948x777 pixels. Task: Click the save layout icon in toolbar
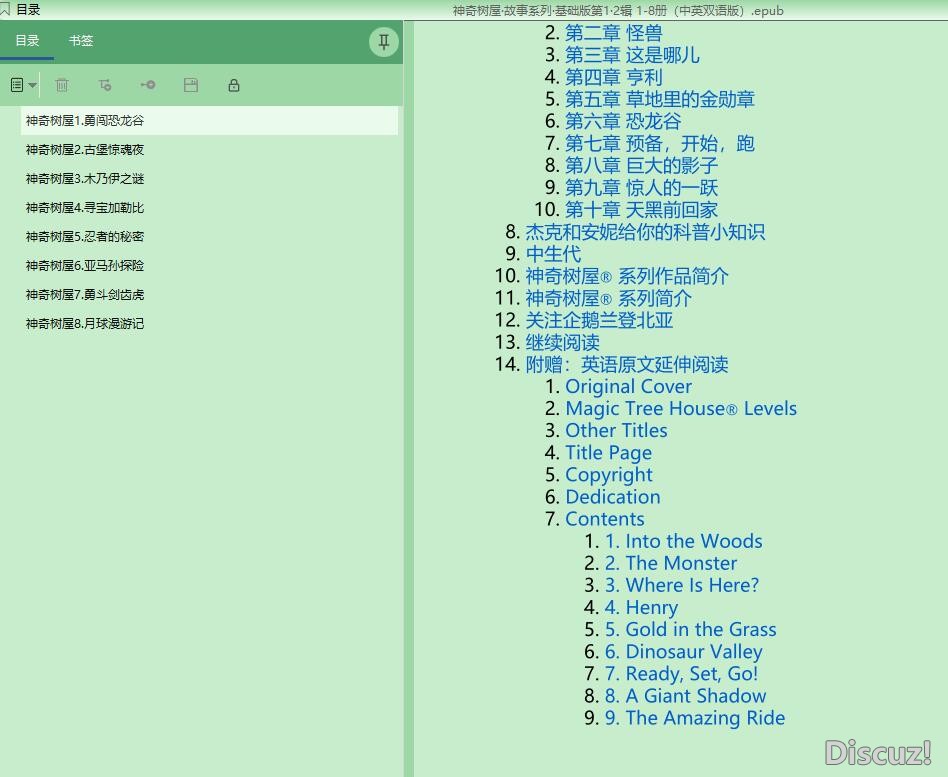pyautogui.click(x=191, y=85)
